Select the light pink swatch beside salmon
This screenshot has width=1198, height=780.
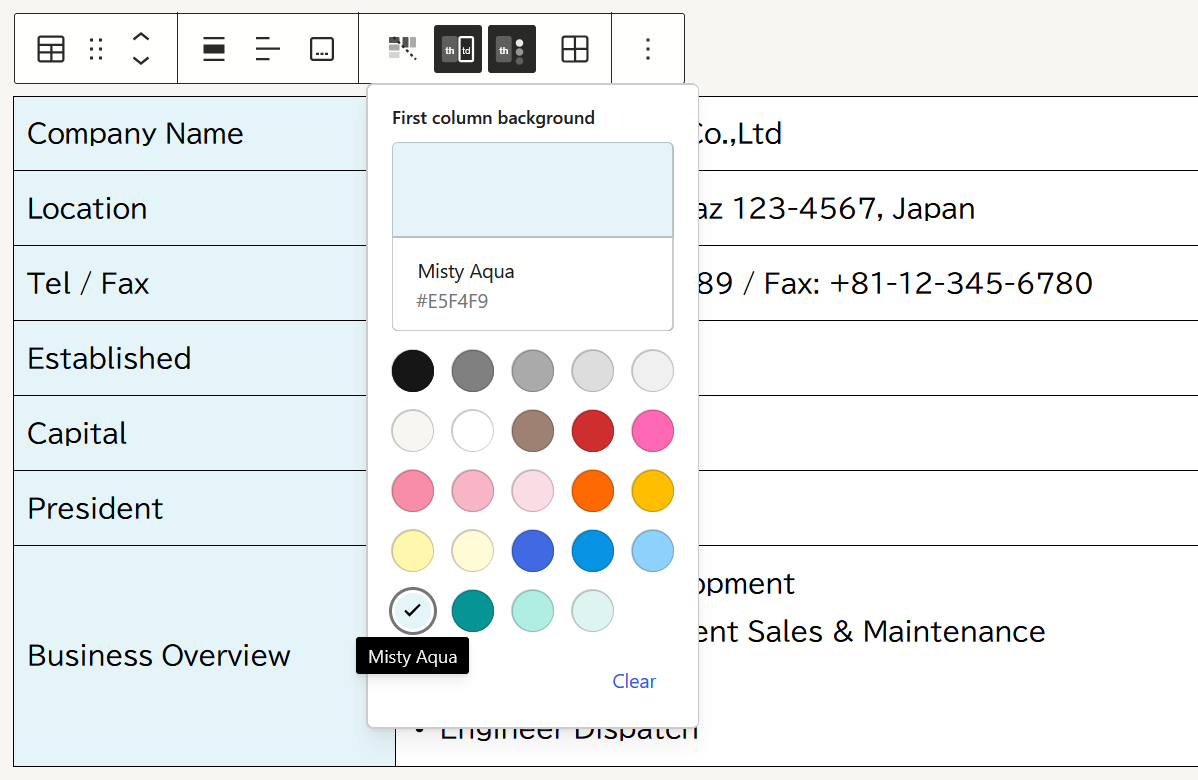pos(473,491)
